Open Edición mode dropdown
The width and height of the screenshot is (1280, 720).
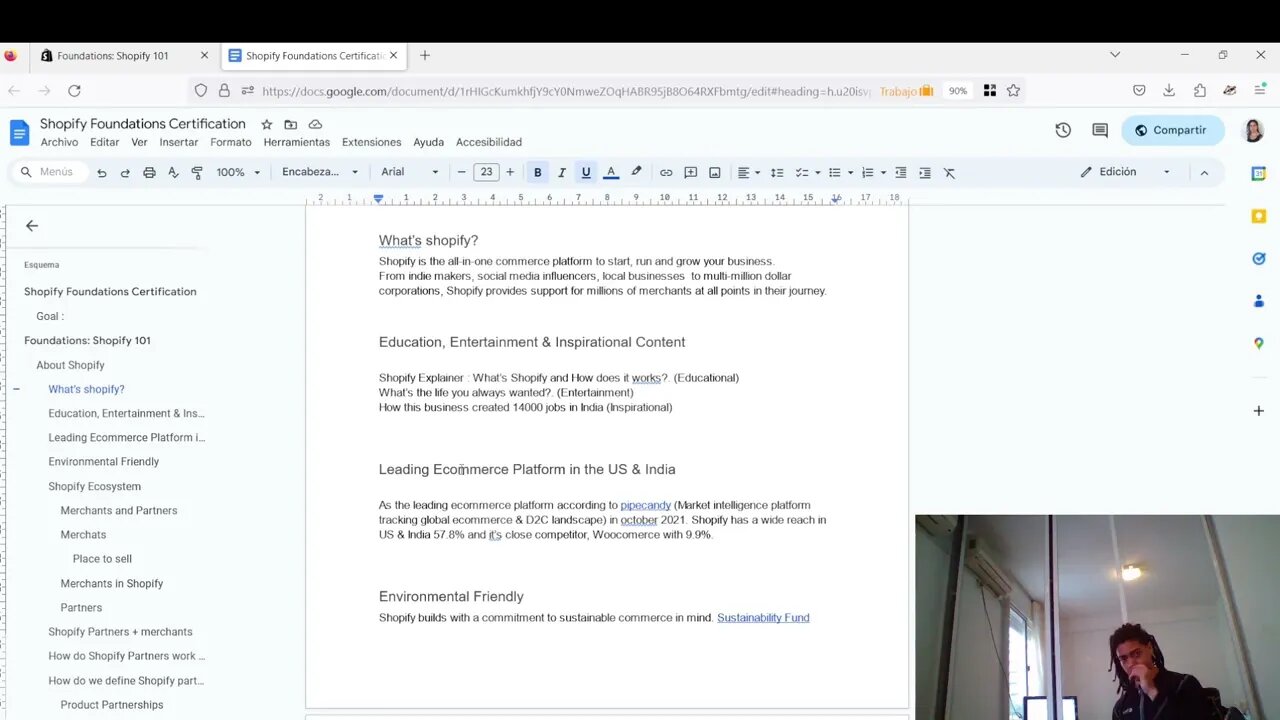click(x=1125, y=172)
